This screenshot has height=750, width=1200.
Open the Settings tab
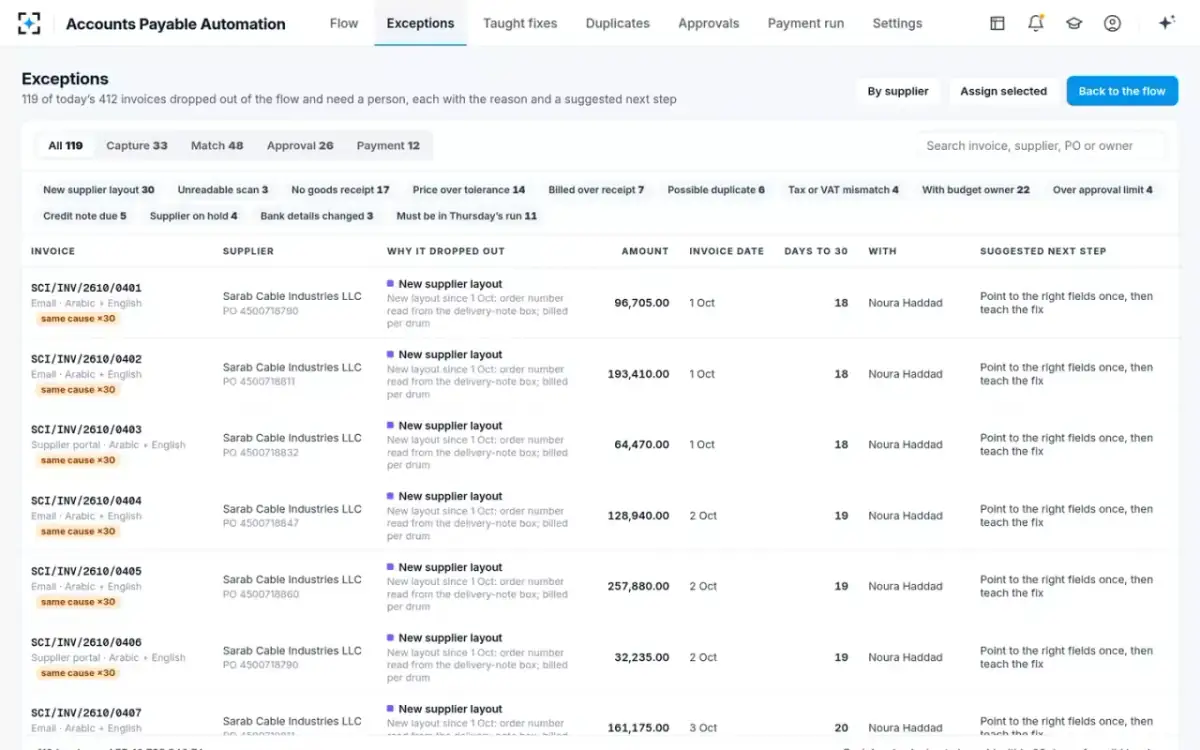897,23
